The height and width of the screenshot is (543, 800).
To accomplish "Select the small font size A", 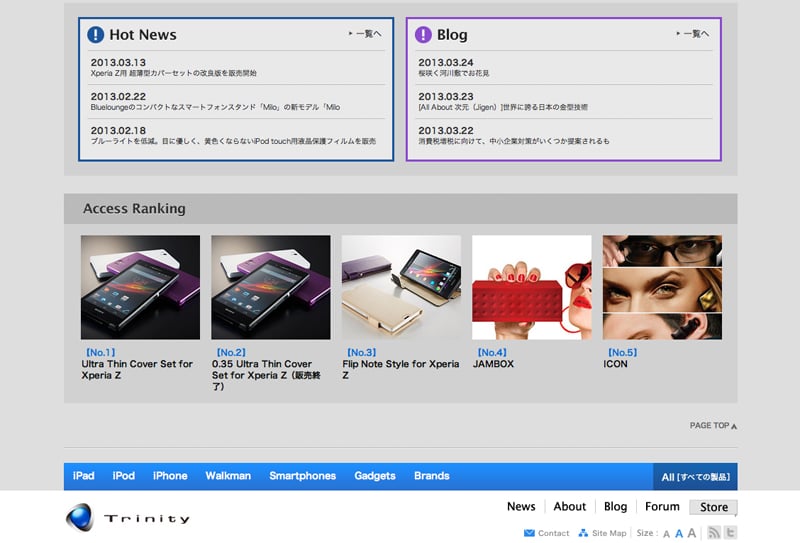I will pos(666,534).
